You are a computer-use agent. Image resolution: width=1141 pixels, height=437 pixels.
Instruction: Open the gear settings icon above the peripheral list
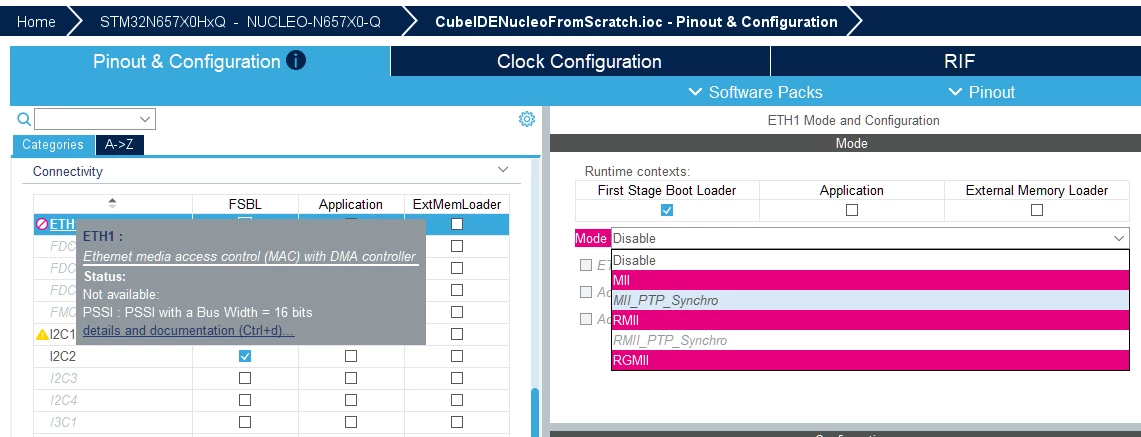pyautogui.click(x=527, y=119)
